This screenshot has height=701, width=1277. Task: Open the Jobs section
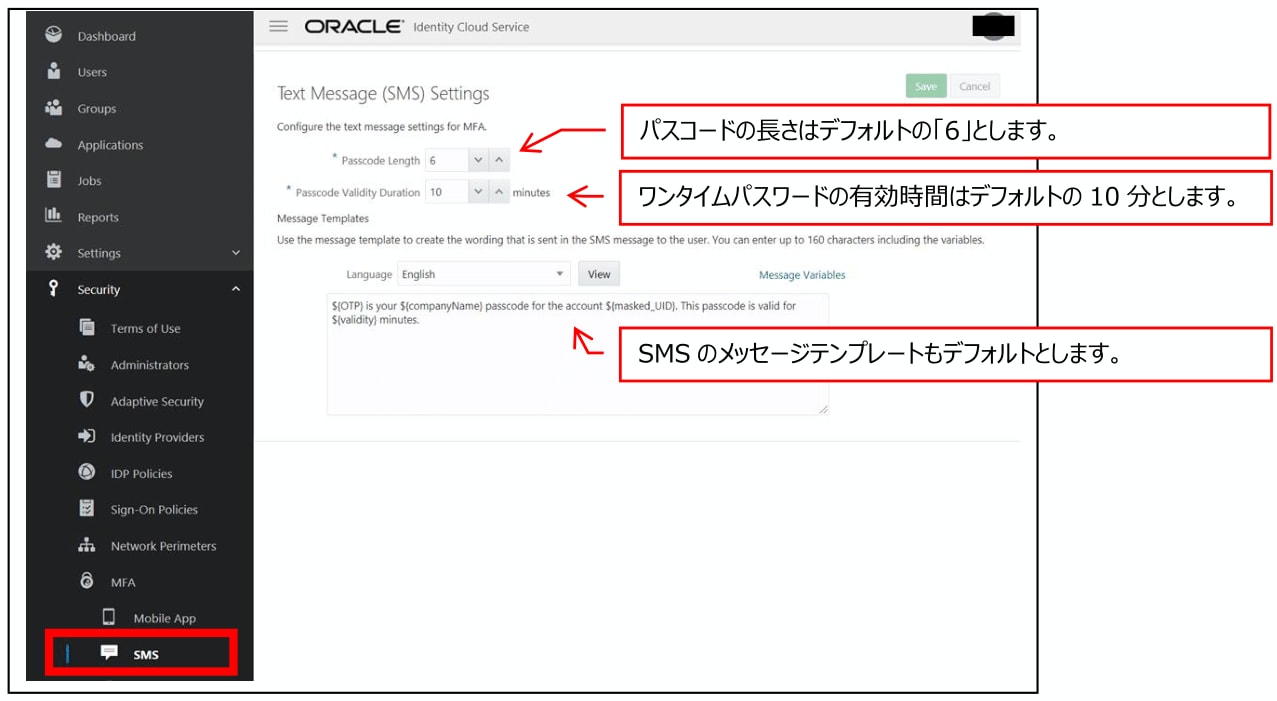click(89, 181)
